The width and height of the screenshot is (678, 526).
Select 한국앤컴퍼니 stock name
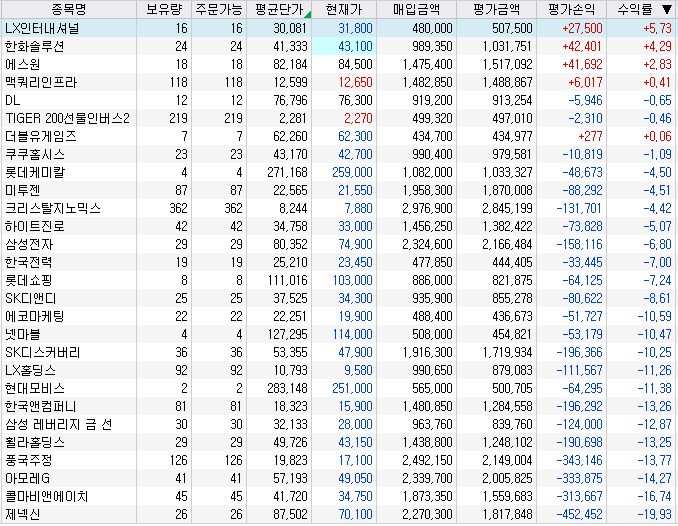click(41, 407)
